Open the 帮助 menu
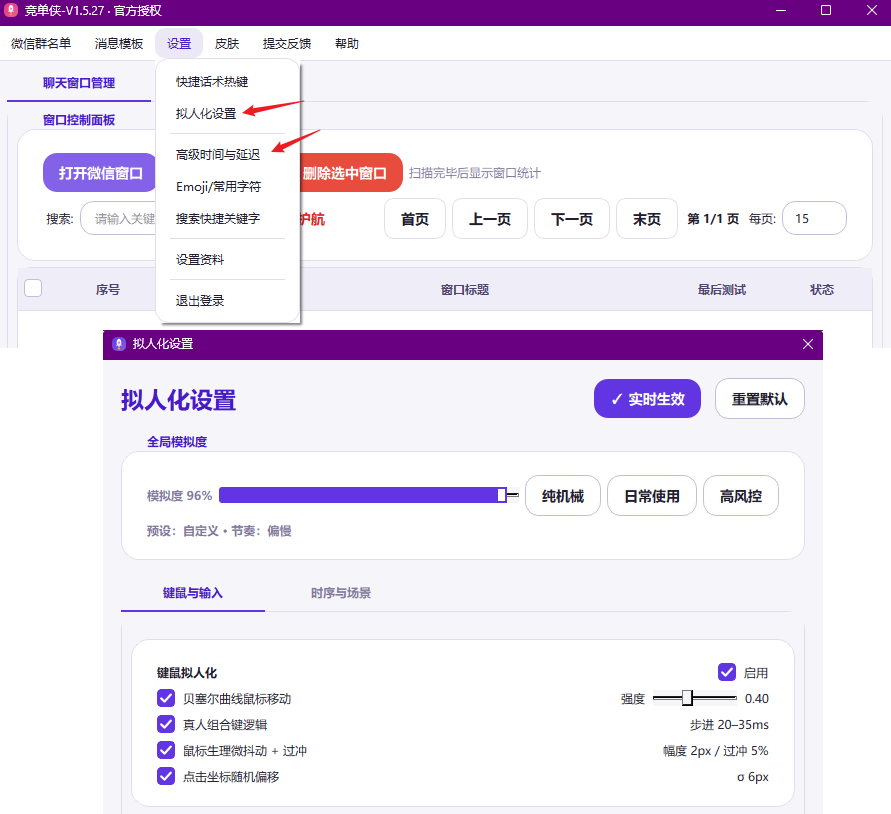 347,43
